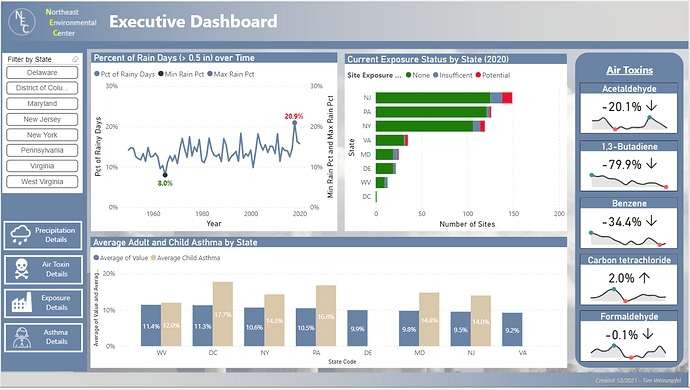690x390 pixels.
Task: Click the 1,3-Butadiene down arrow indicator
Action: [651, 164]
